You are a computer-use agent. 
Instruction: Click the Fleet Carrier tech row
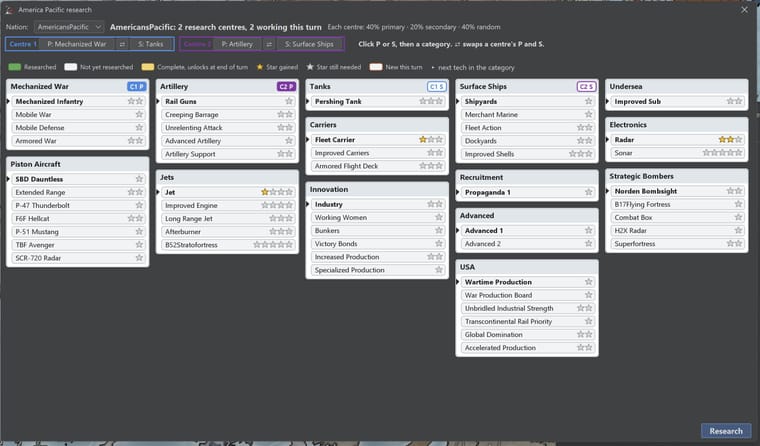(377, 140)
